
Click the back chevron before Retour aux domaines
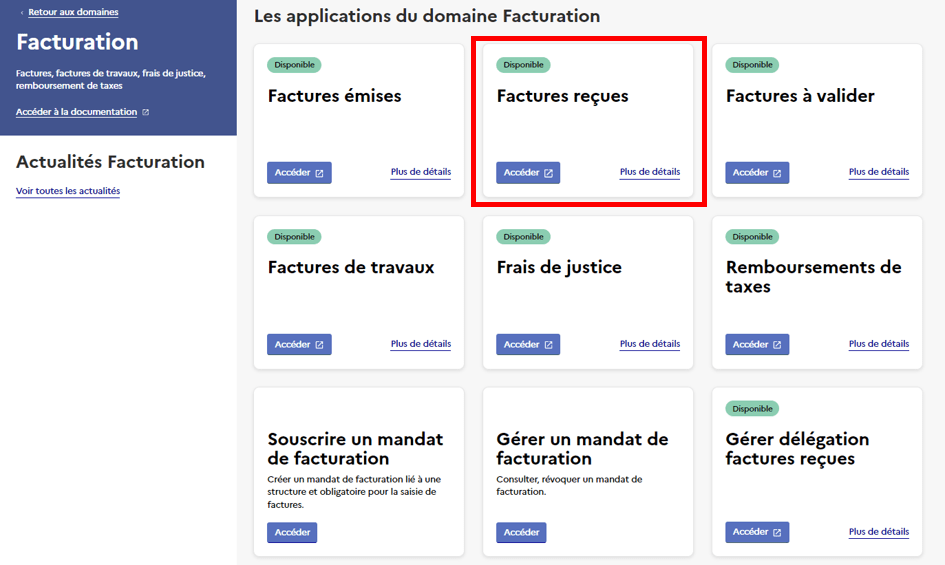(x=22, y=12)
